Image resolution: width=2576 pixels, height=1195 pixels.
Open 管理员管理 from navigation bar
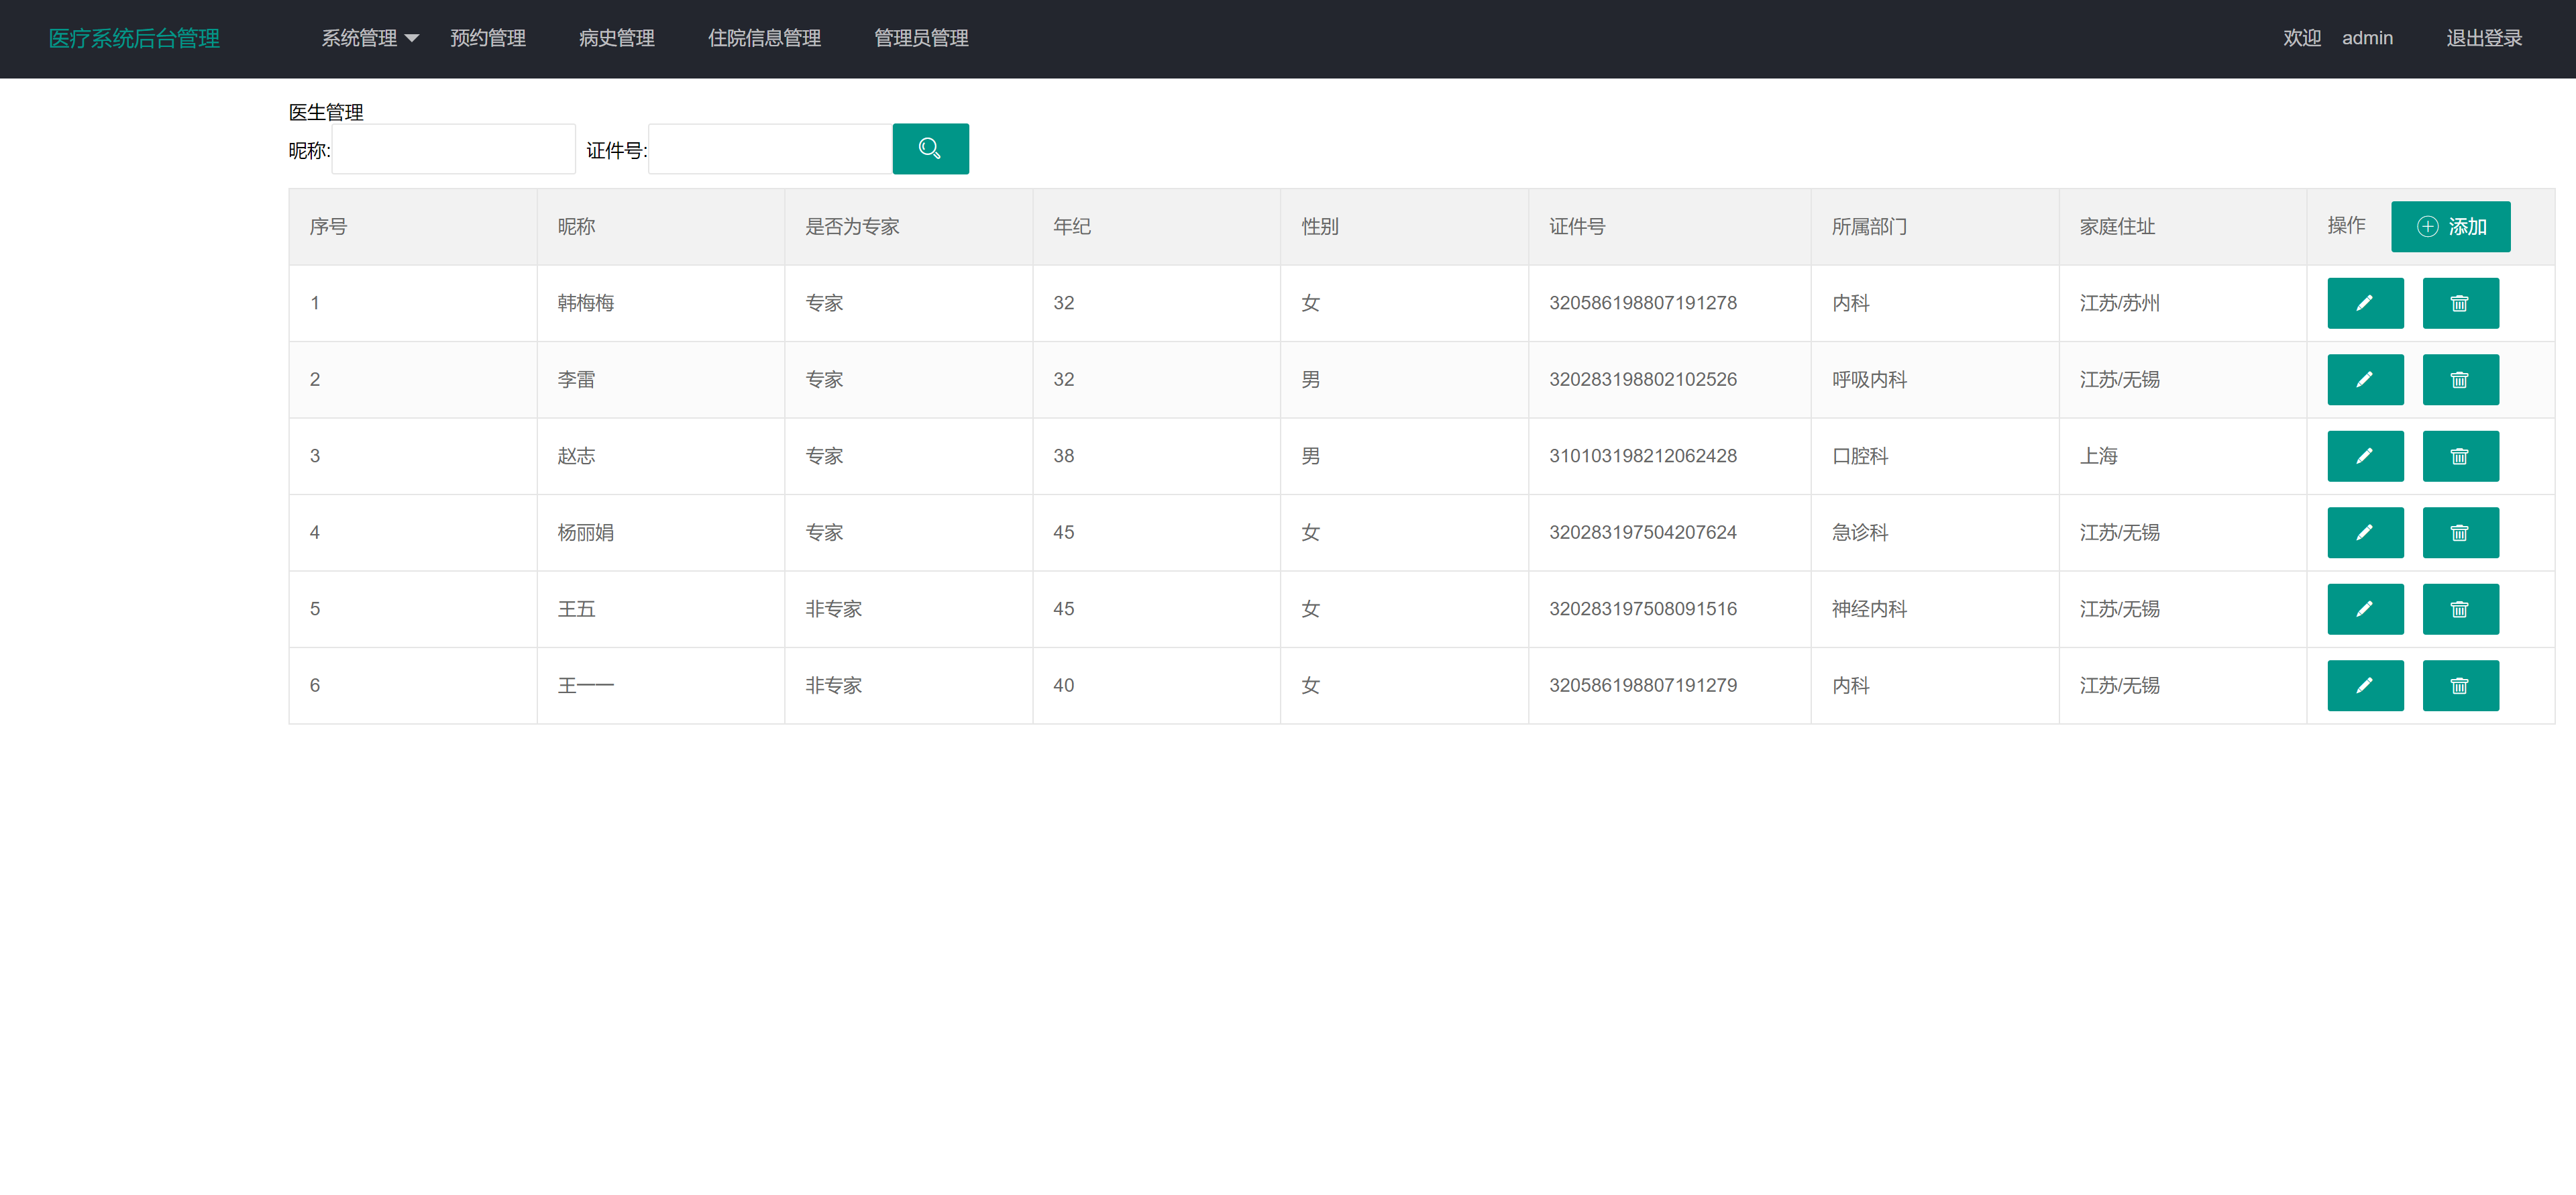920,38
